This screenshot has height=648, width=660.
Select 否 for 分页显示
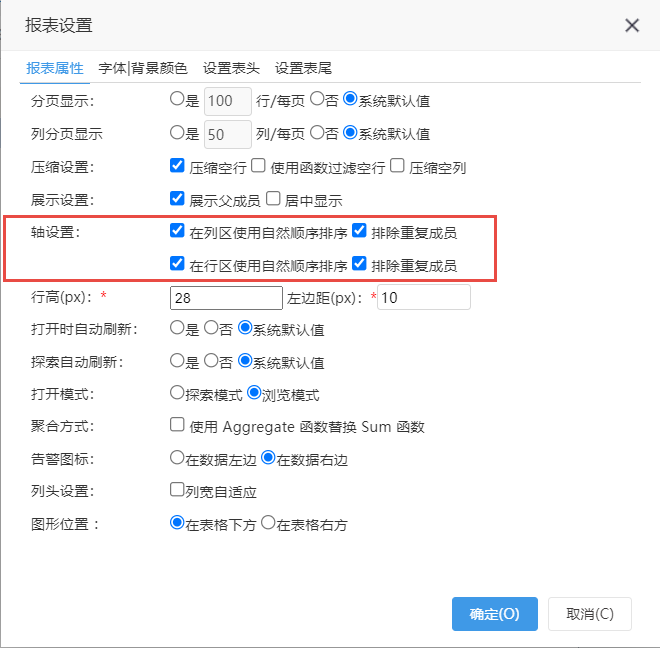coord(317,99)
